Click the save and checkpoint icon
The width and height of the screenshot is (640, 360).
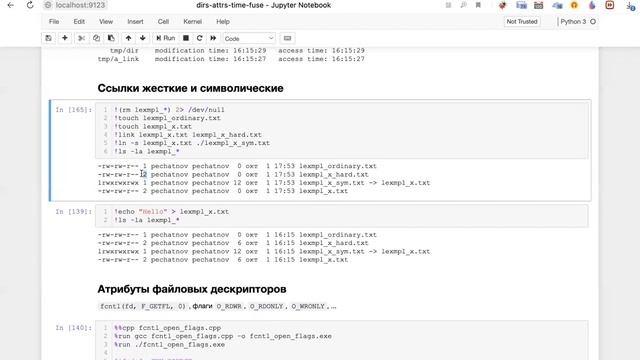pos(49,38)
